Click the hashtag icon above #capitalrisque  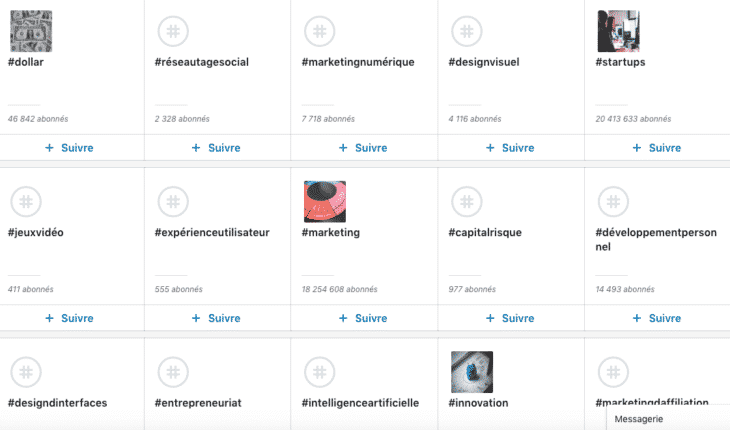point(468,201)
